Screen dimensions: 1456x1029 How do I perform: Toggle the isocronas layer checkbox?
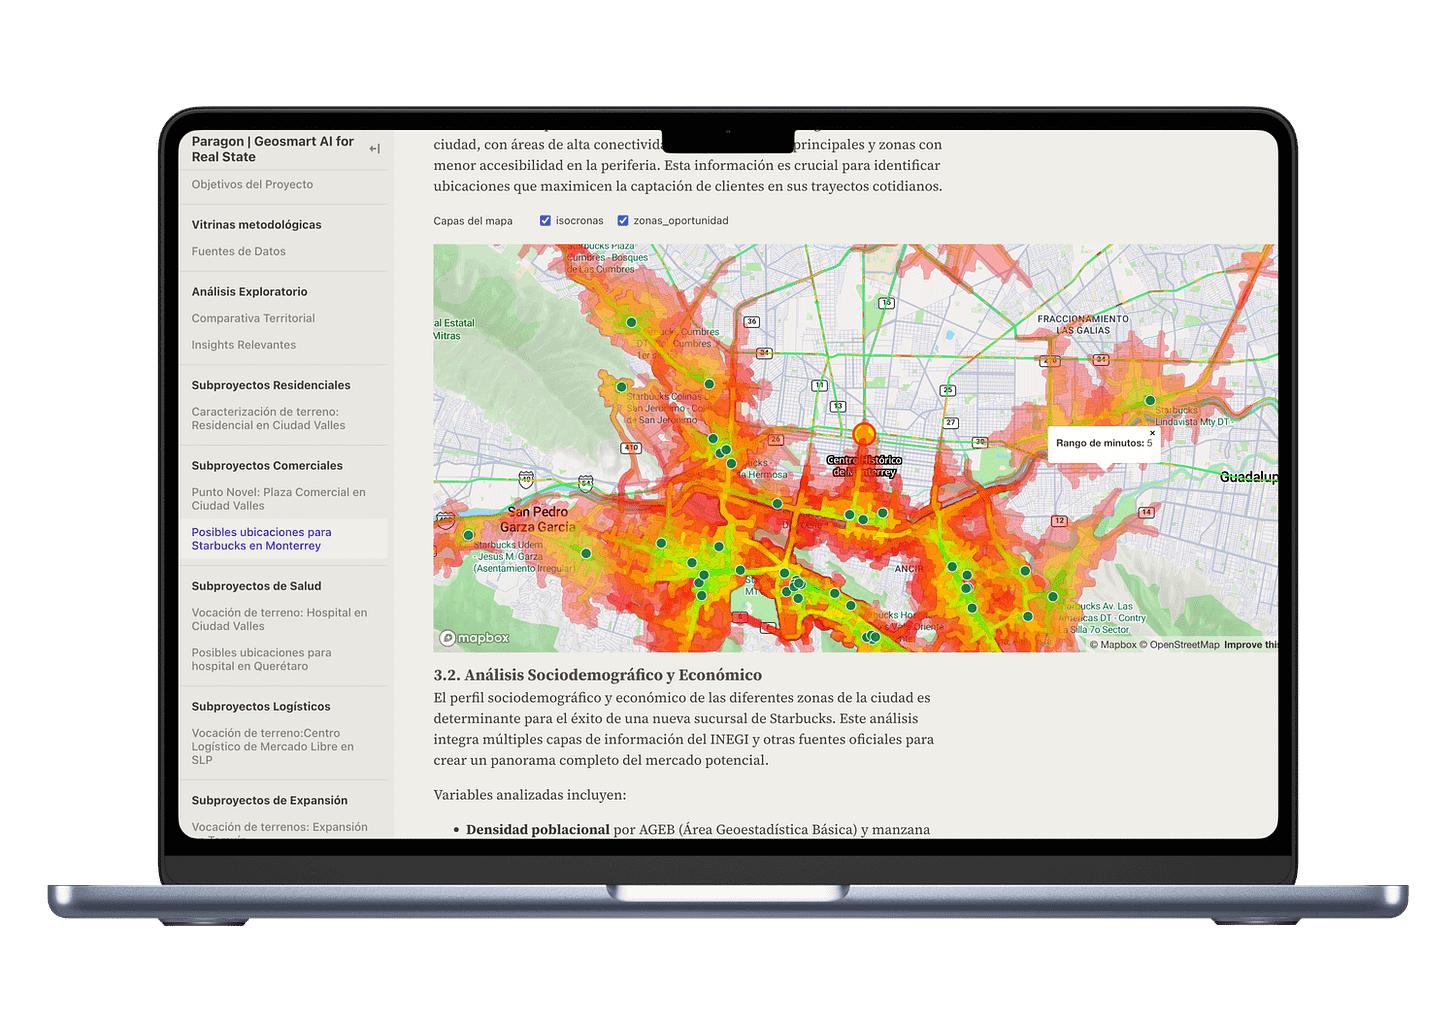point(545,220)
